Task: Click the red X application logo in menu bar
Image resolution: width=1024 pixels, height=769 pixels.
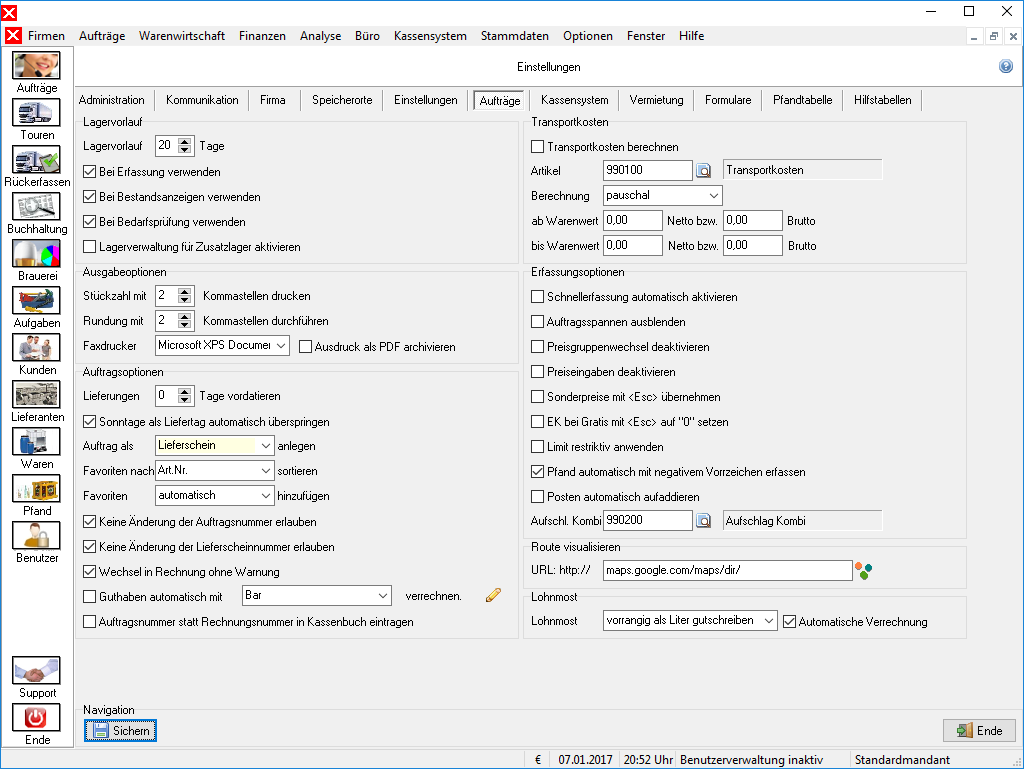Action: pyautogui.click(x=13, y=35)
